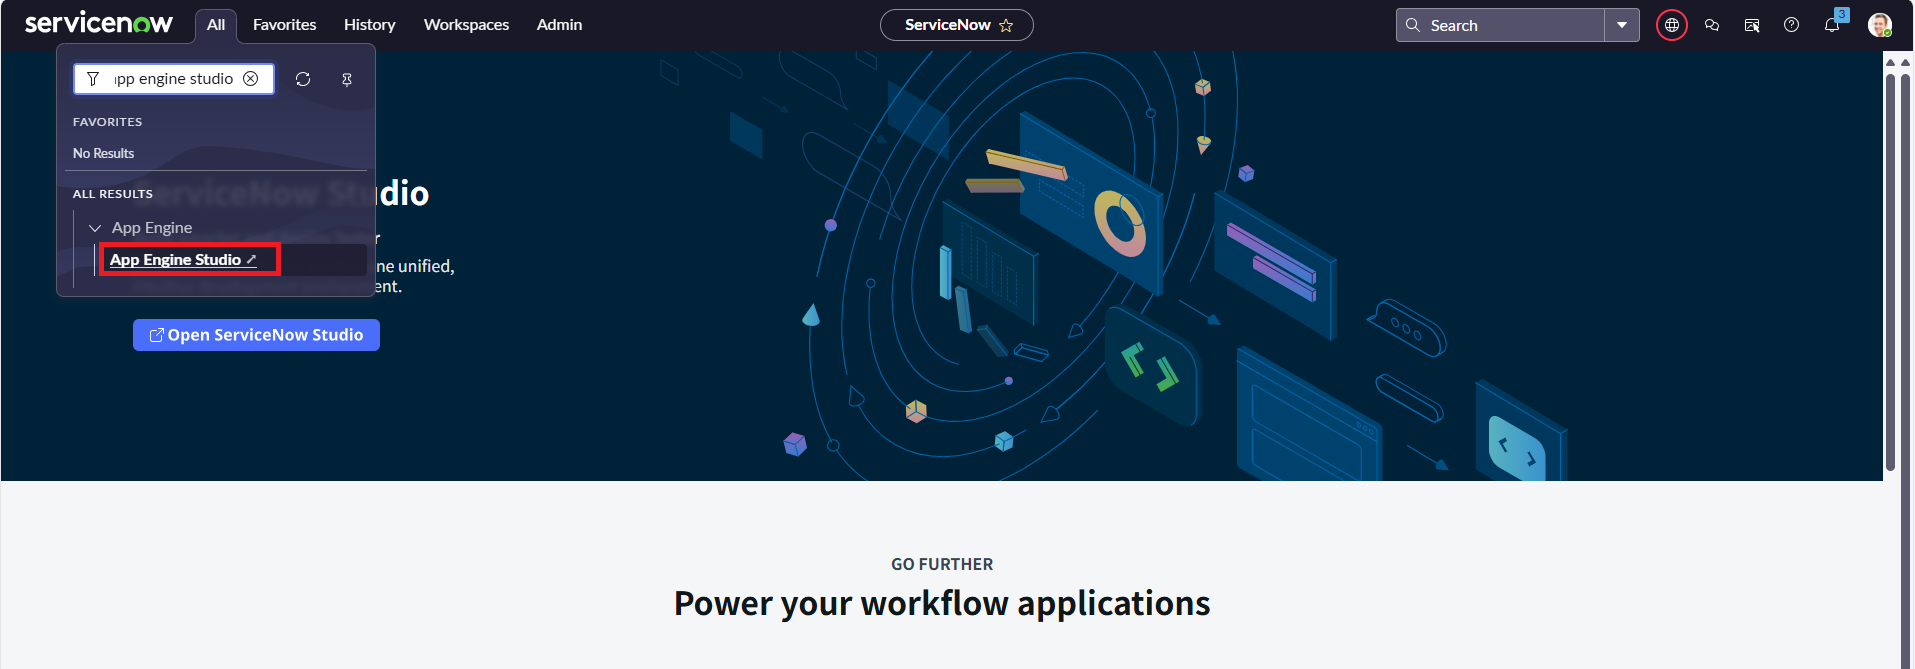Screen dimensions: 1915x669
Task: Open the Admin menu
Action: pos(559,25)
